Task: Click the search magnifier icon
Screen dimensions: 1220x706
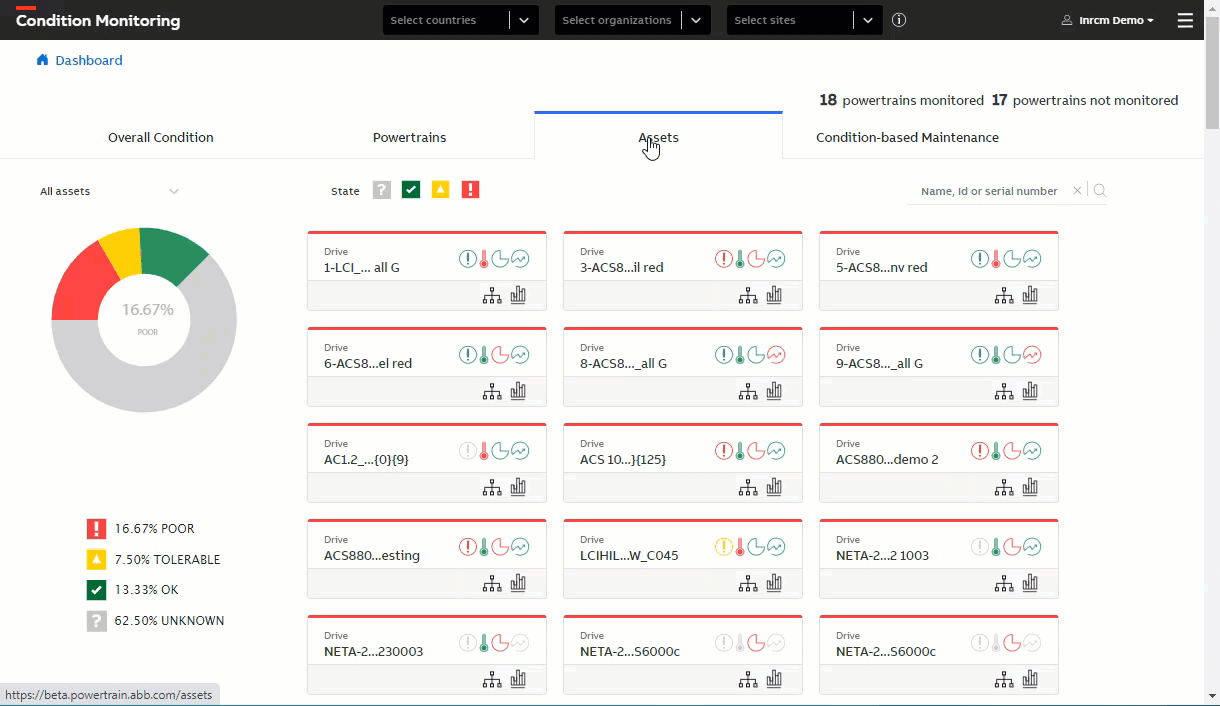Action: coord(1099,191)
